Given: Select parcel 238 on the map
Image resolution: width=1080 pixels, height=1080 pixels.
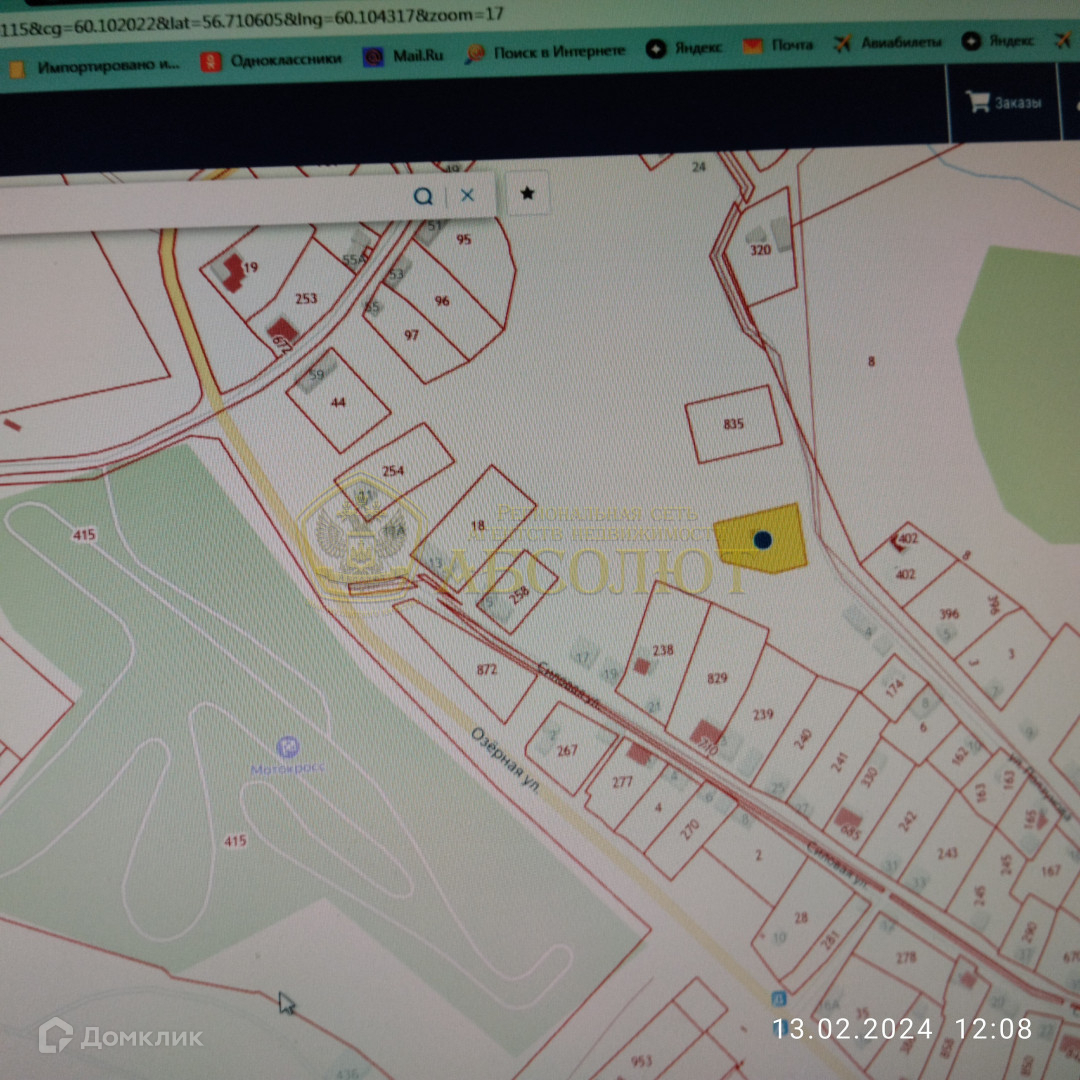Looking at the screenshot, I should (x=663, y=650).
